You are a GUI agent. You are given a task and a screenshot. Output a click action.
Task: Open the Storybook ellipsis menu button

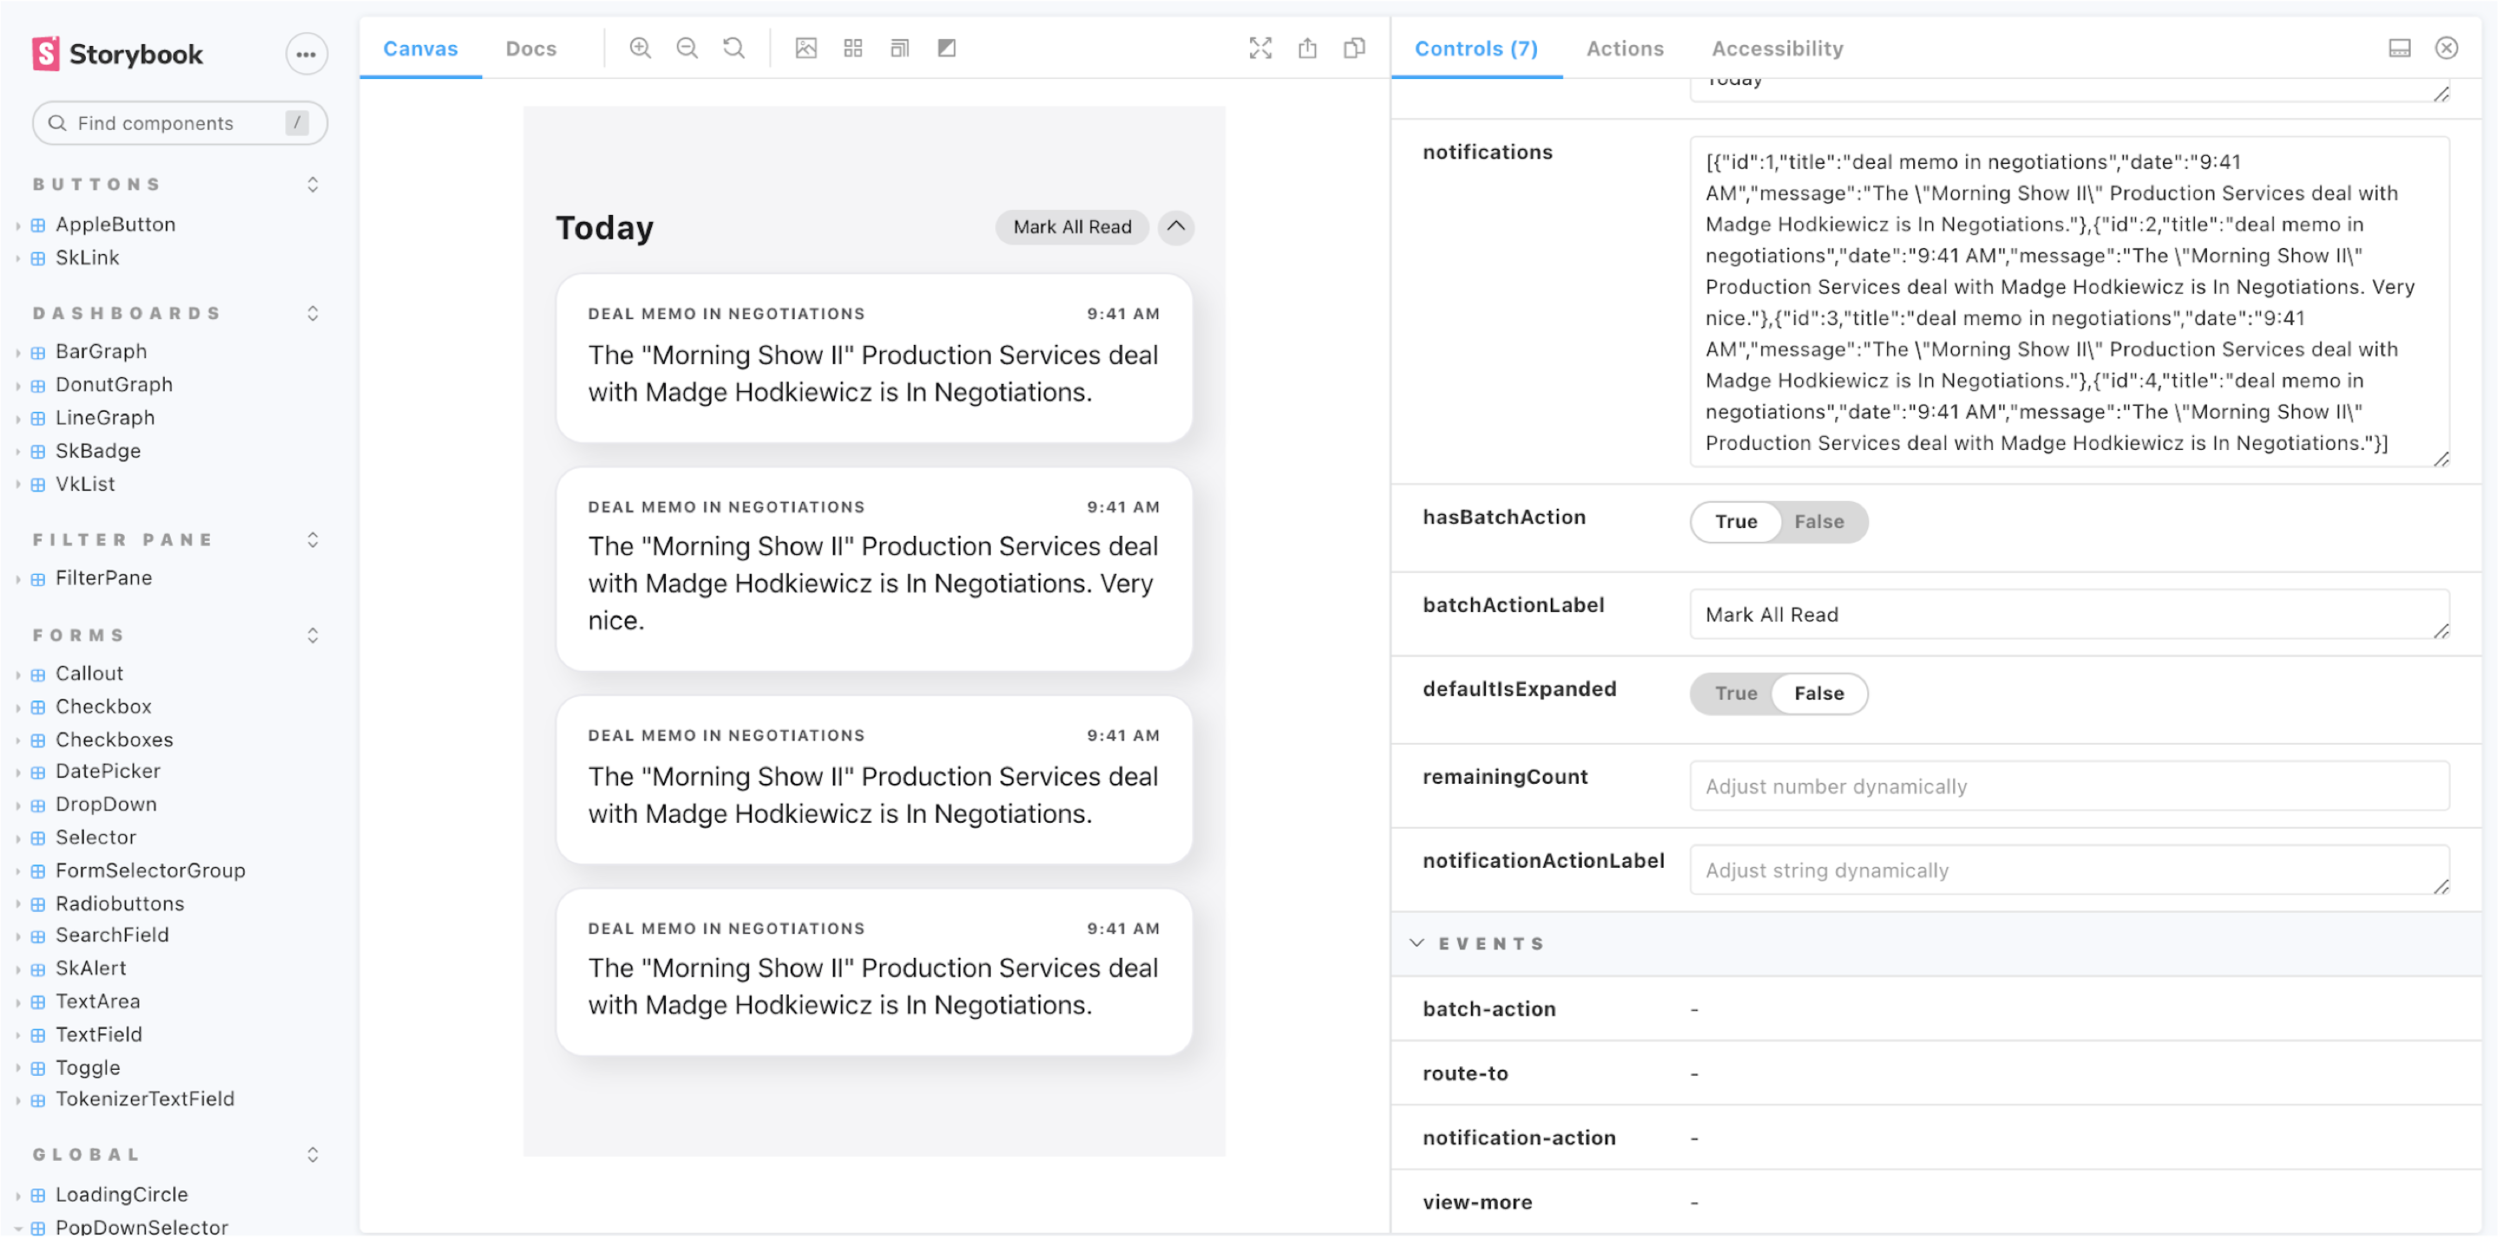[306, 54]
